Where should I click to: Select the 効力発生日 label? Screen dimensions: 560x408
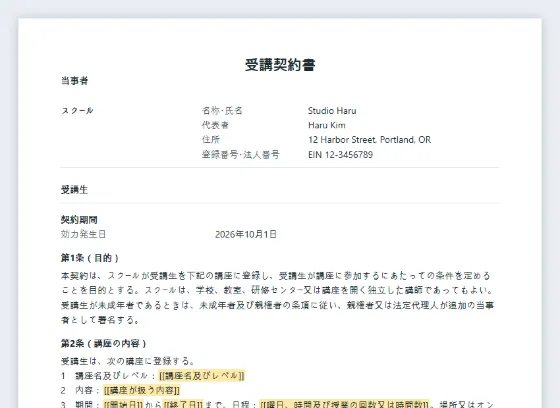tap(83, 234)
